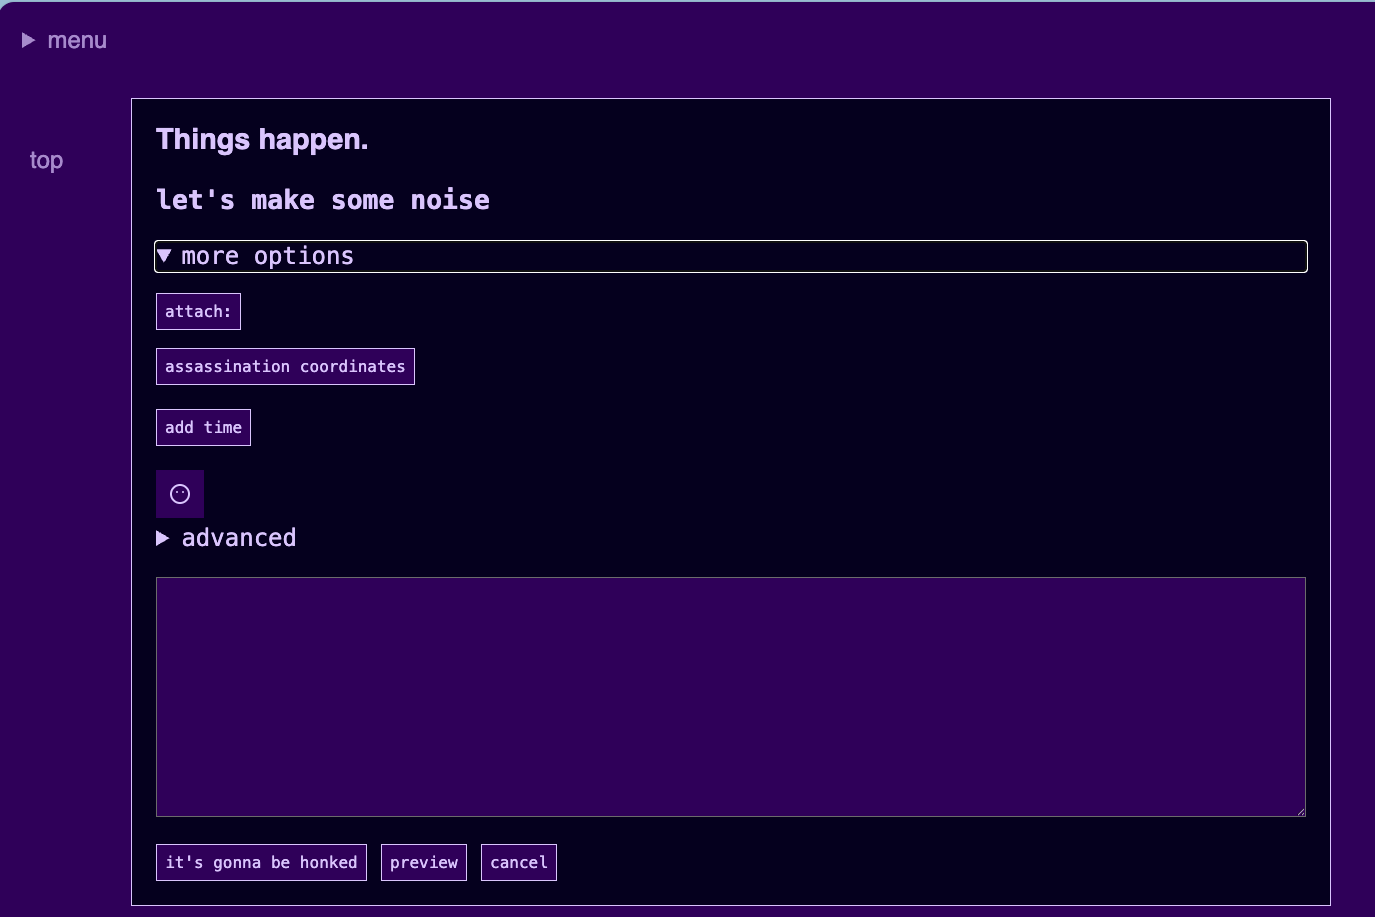The image size is (1375, 917).
Task: Open the smiley face emoji picker
Action: coord(180,494)
